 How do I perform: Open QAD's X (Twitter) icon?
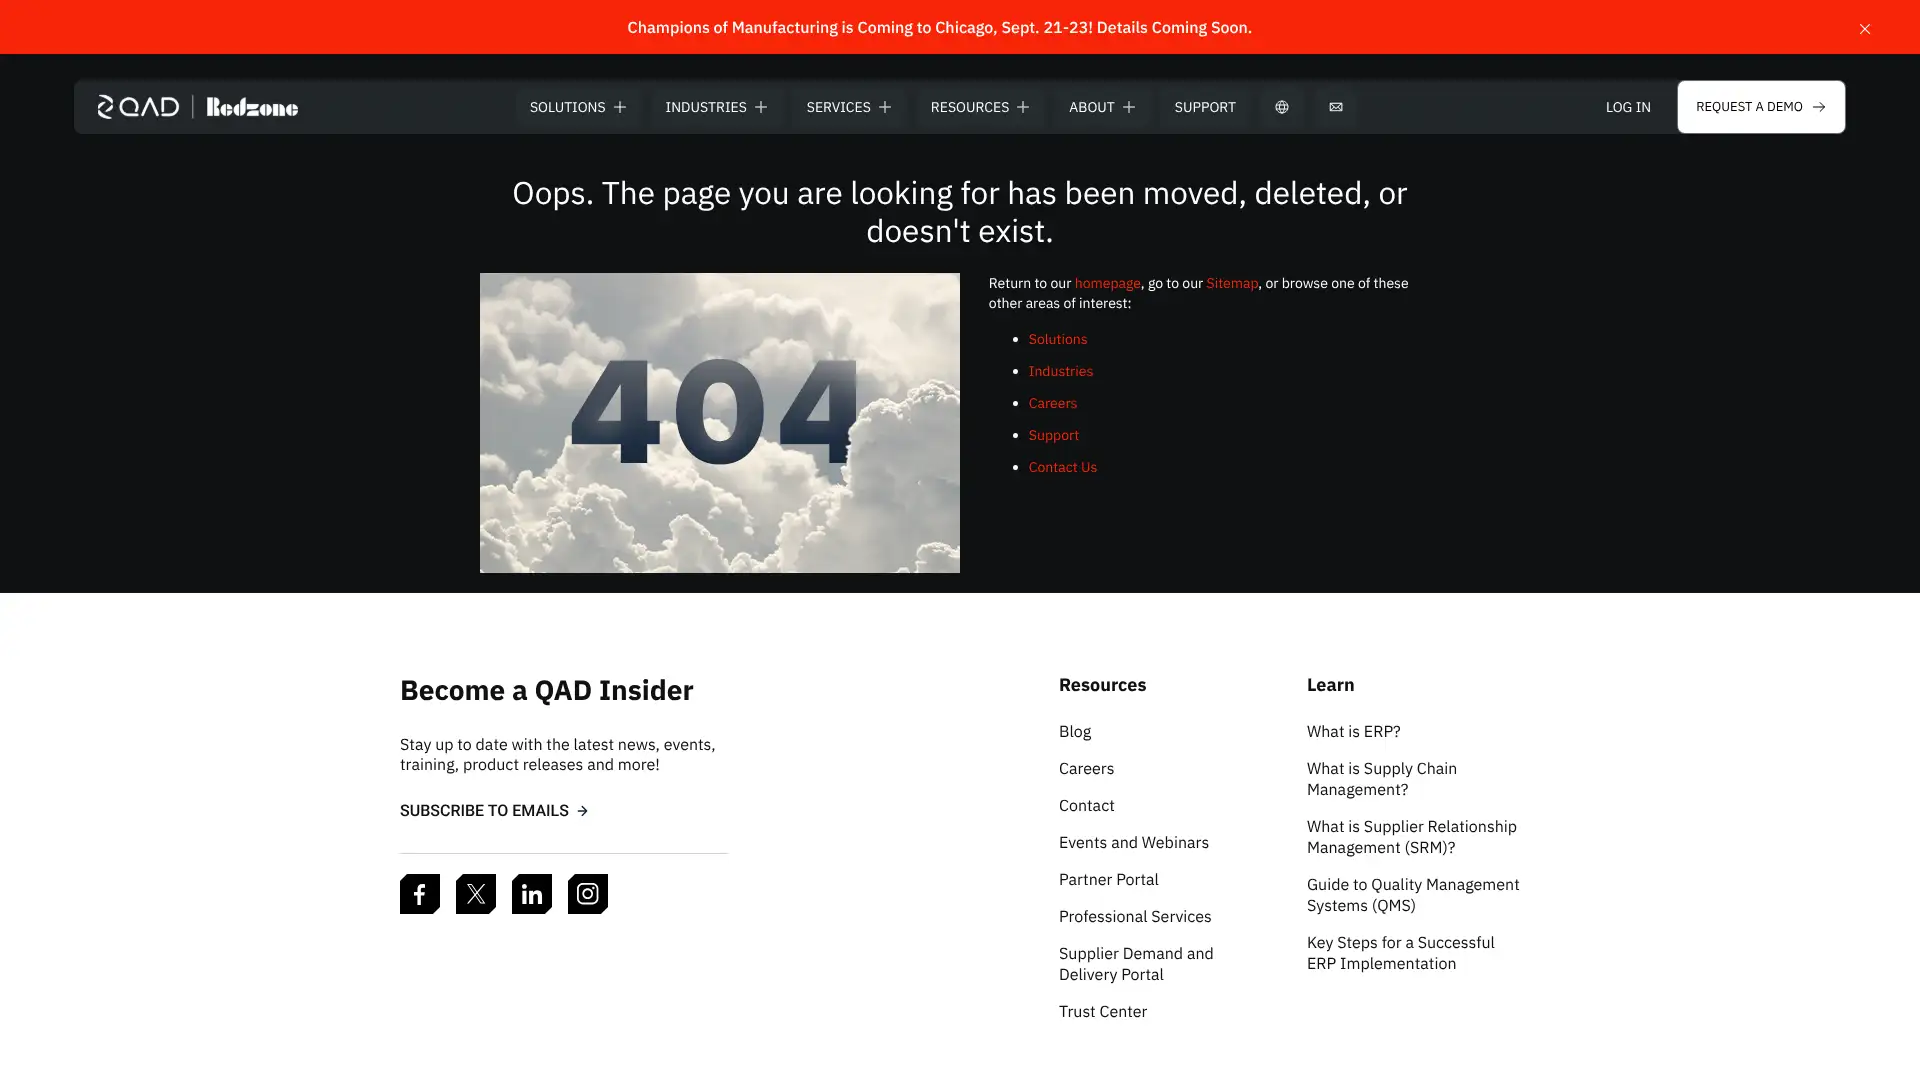(x=476, y=894)
